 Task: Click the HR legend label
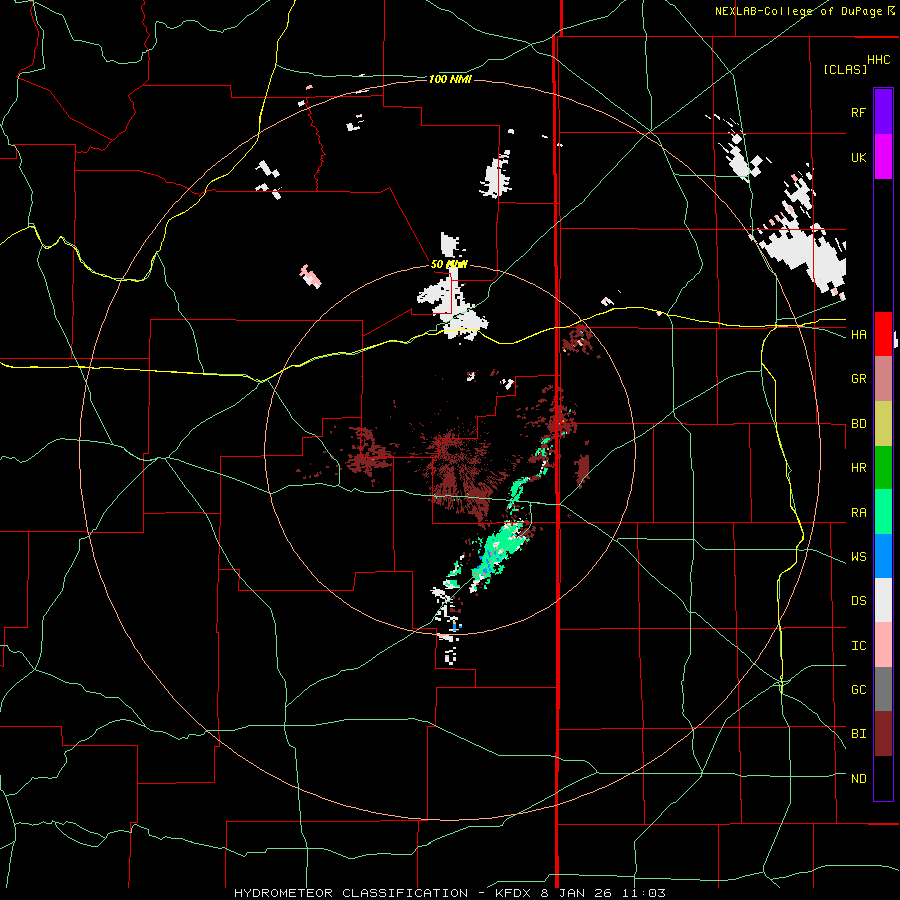tap(858, 468)
